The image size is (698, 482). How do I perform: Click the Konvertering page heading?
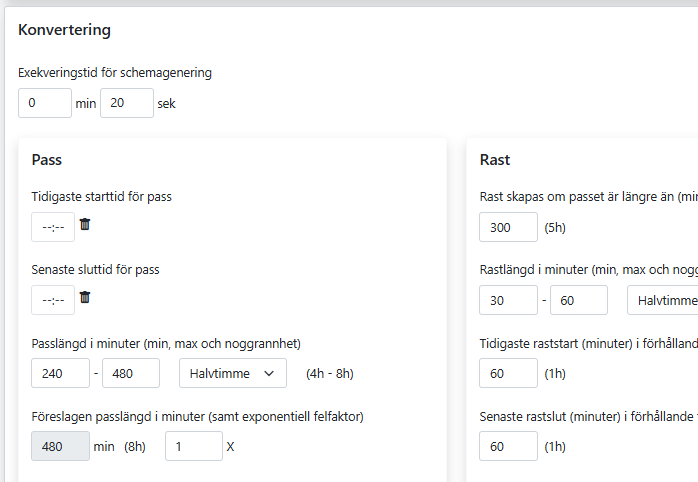(65, 30)
